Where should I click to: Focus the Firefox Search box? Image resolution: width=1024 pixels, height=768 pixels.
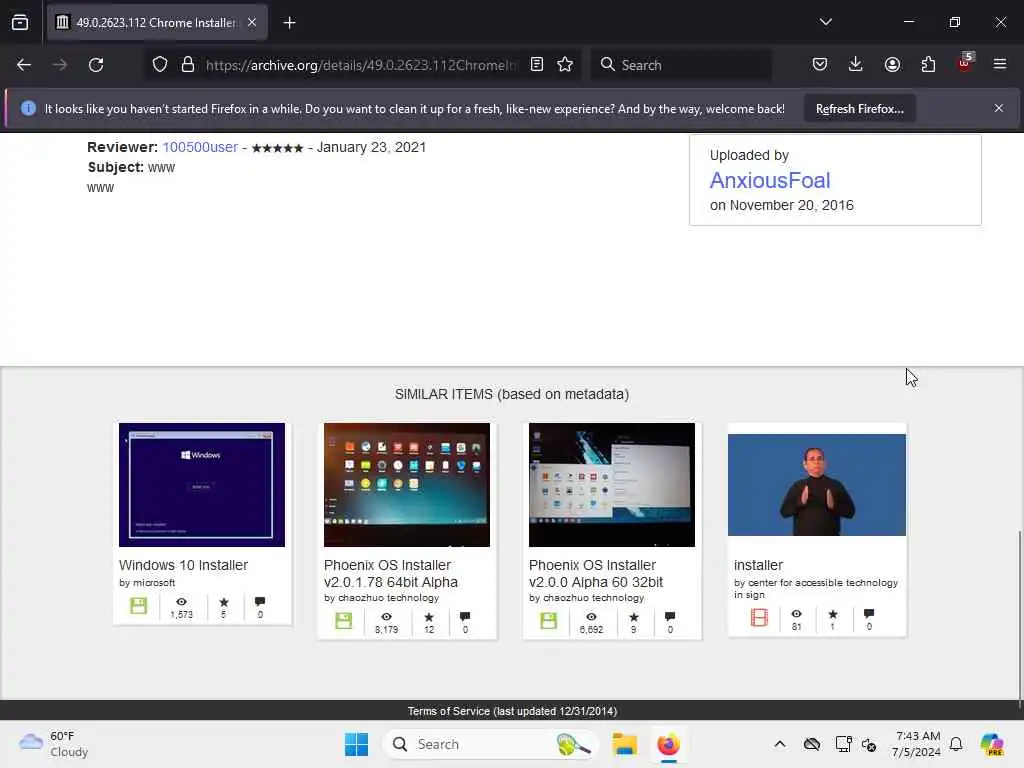click(x=681, y=65)
